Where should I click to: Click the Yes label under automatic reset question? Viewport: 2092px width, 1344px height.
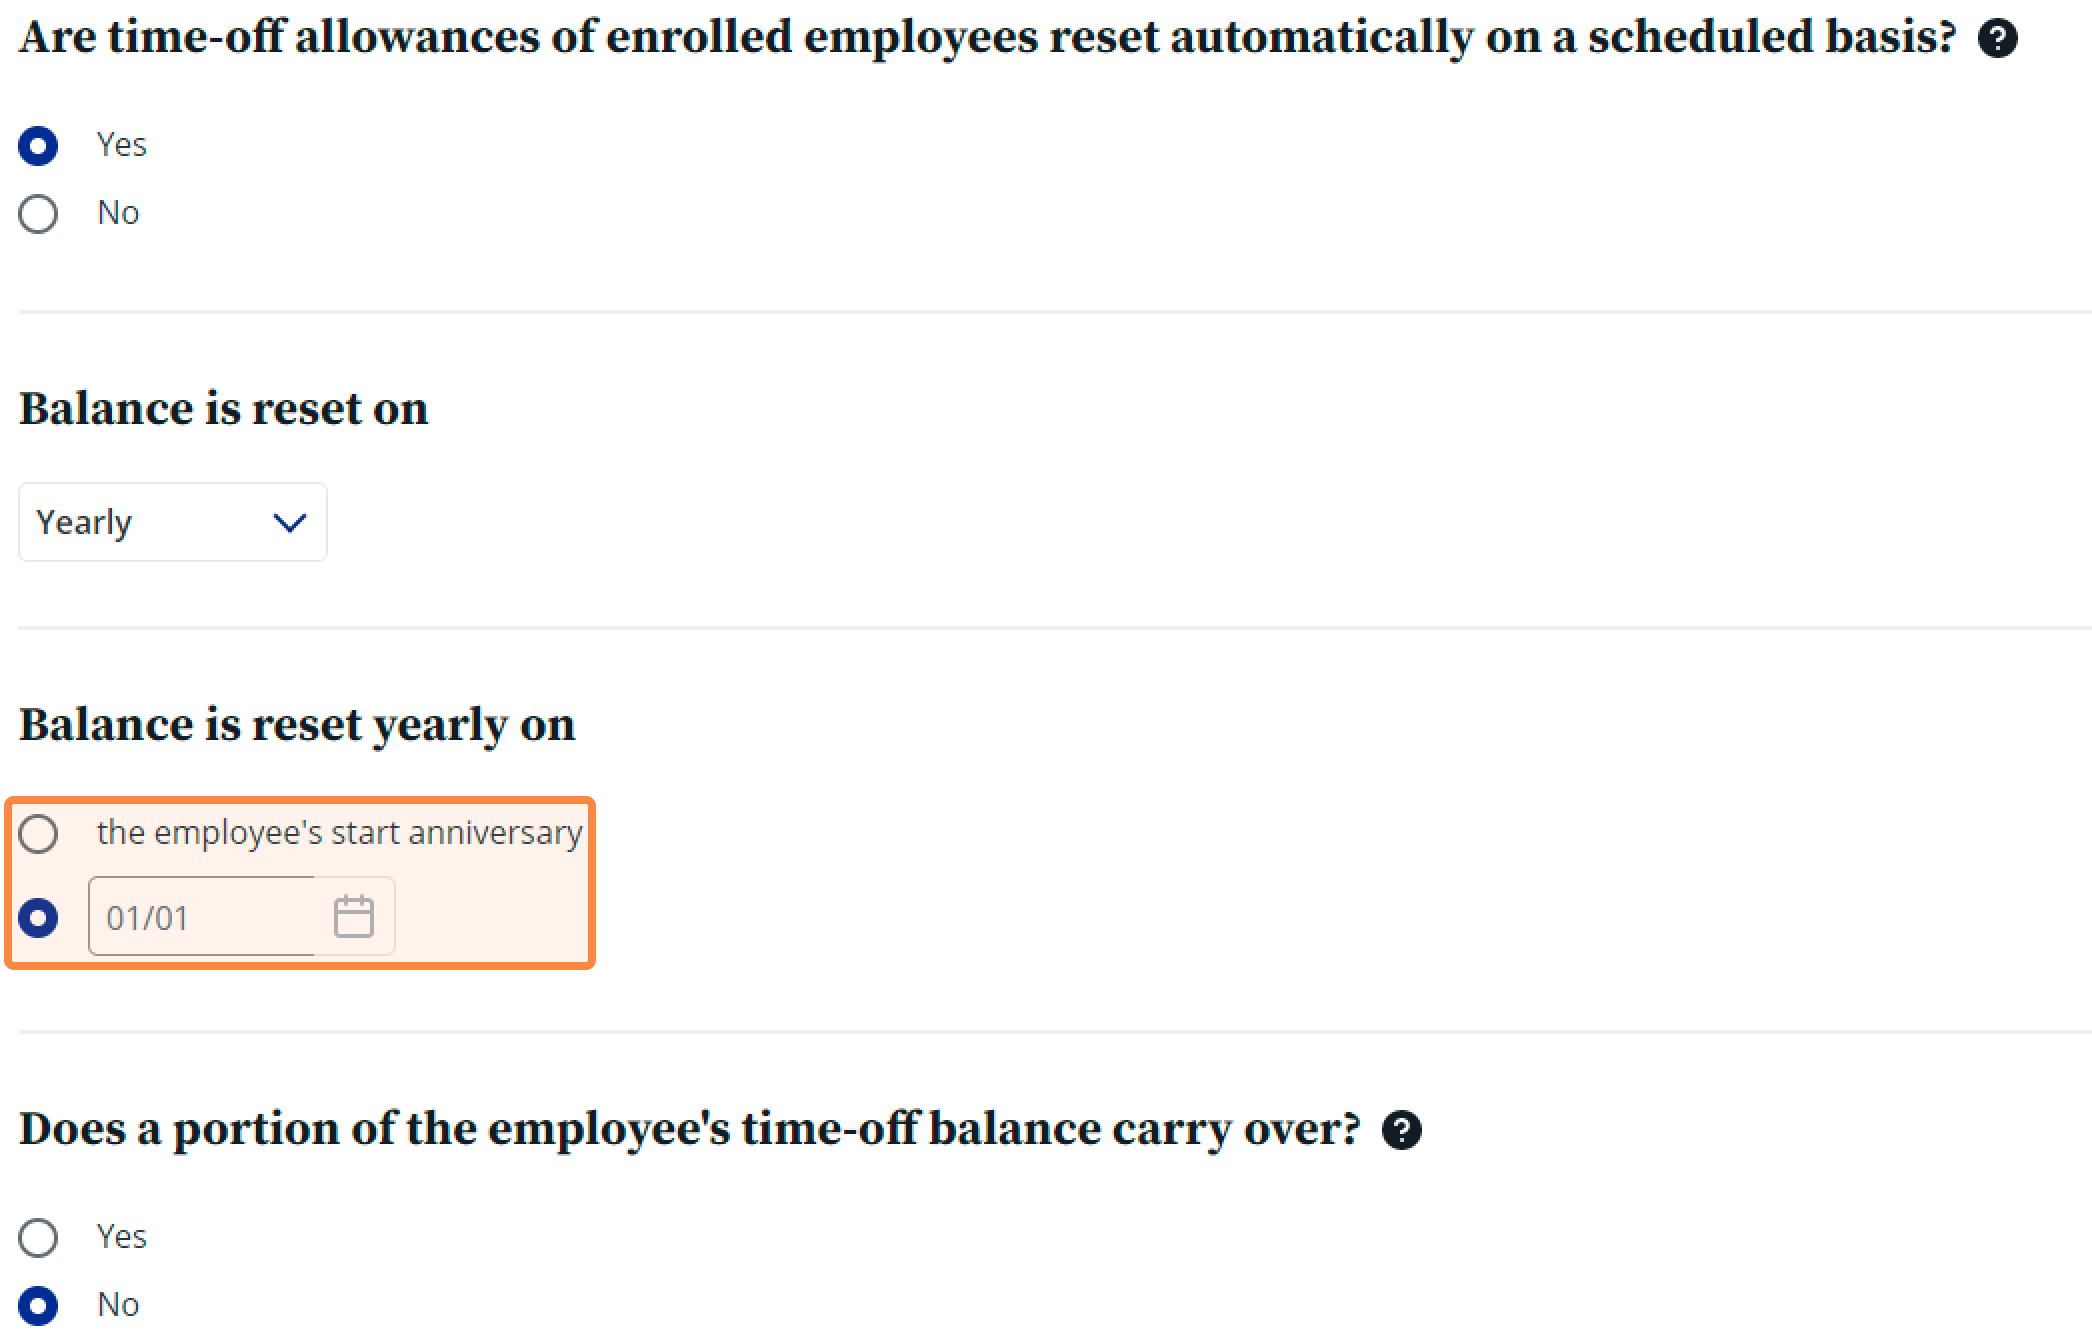point(121,145)
